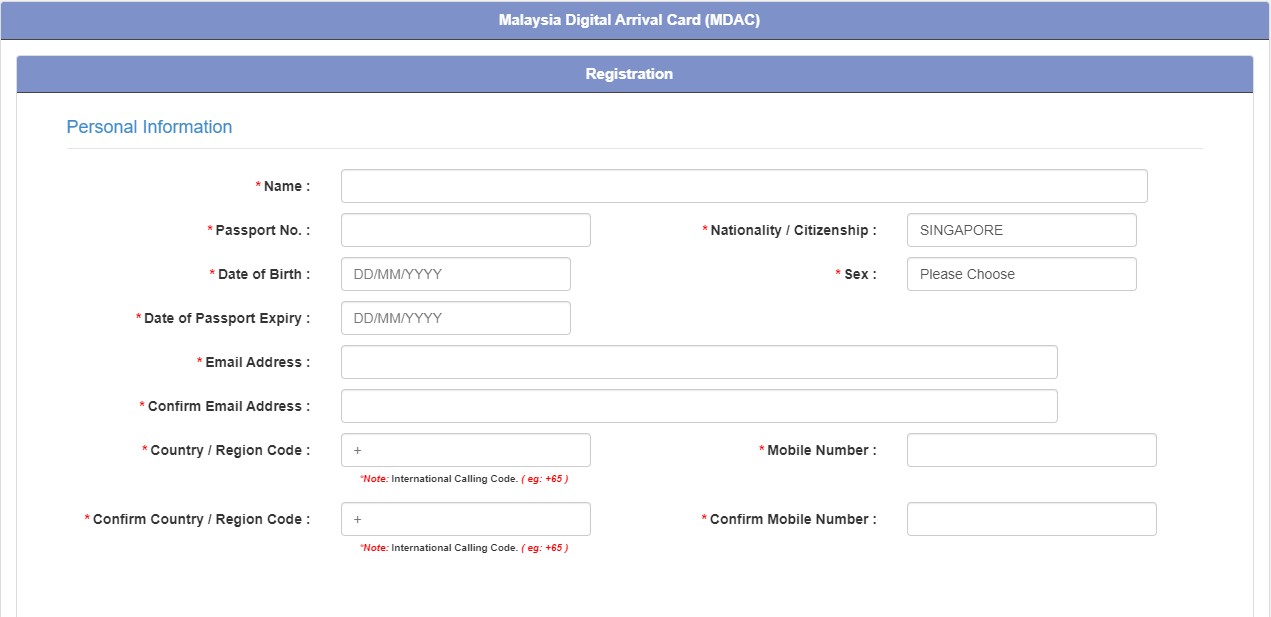
Task: Click the Name input field
Action: pyautogui.click(x=744, y=186)
